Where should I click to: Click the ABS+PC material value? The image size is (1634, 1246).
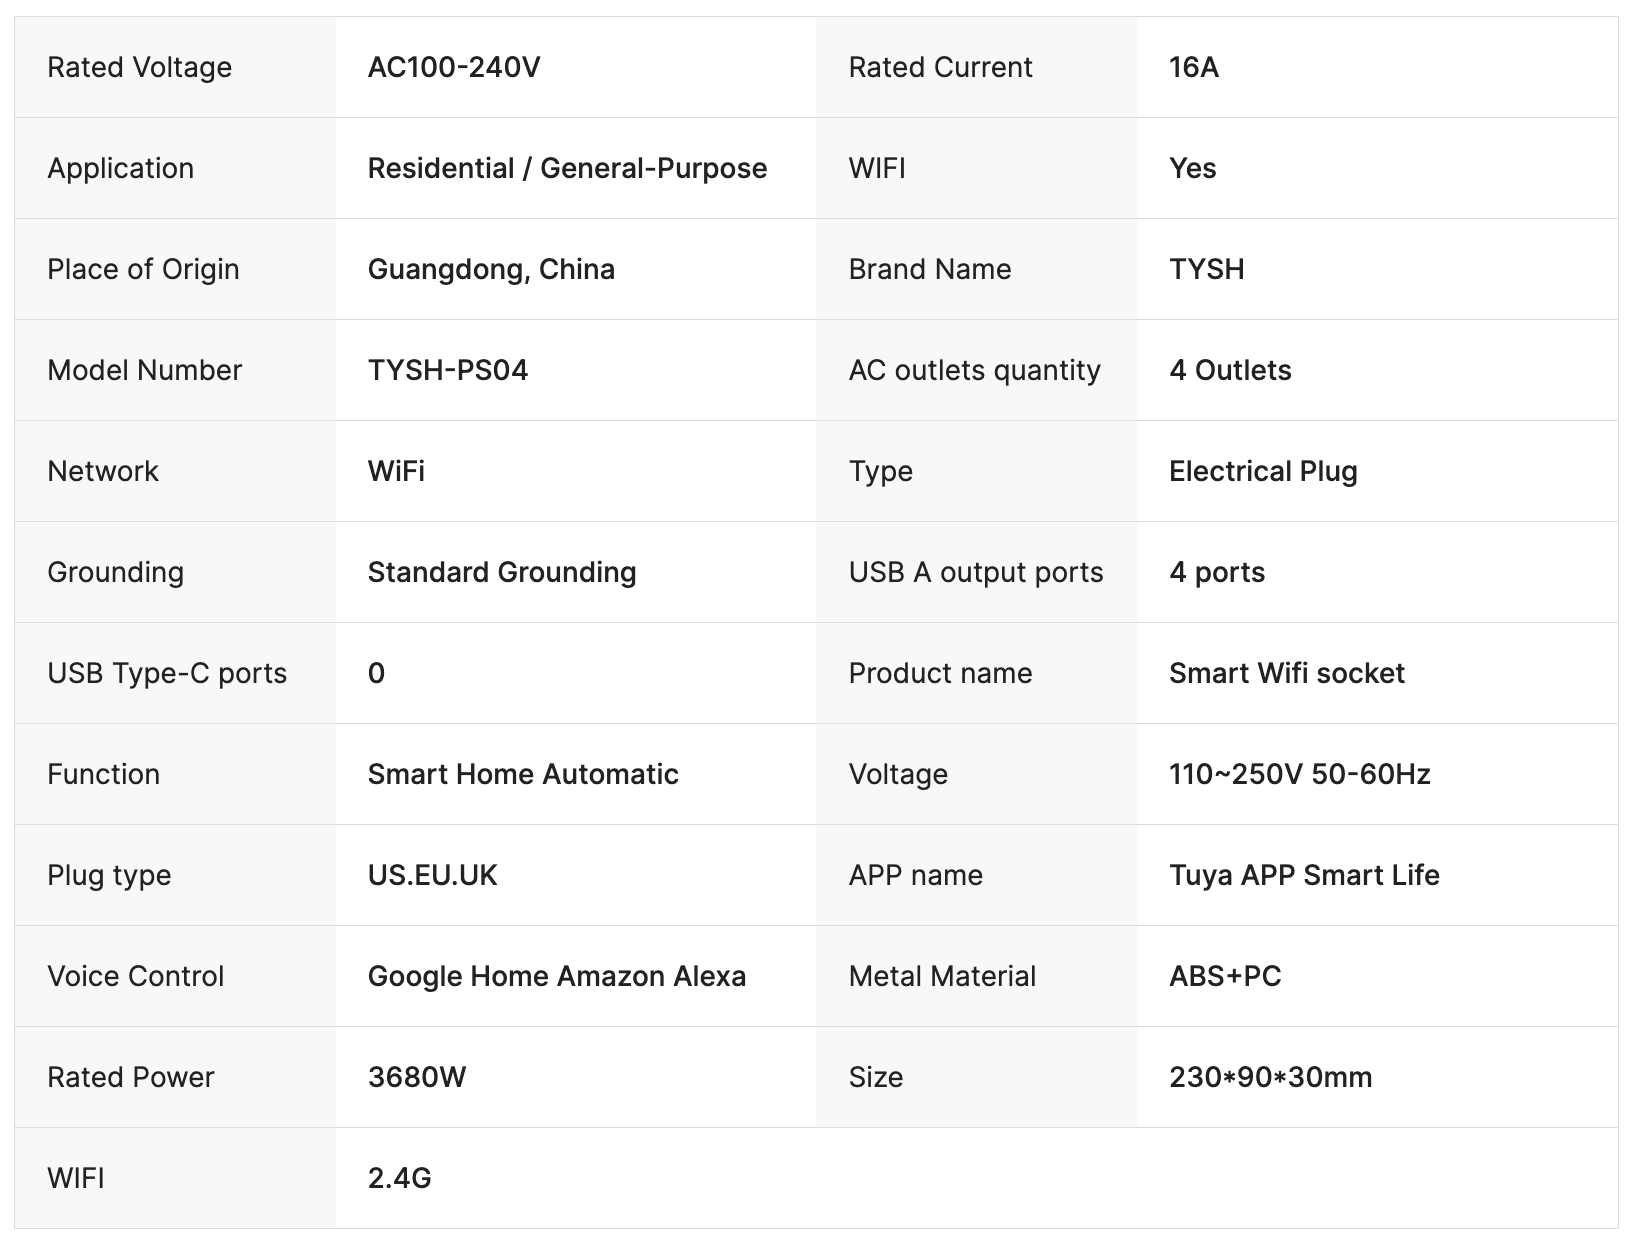1225,976
